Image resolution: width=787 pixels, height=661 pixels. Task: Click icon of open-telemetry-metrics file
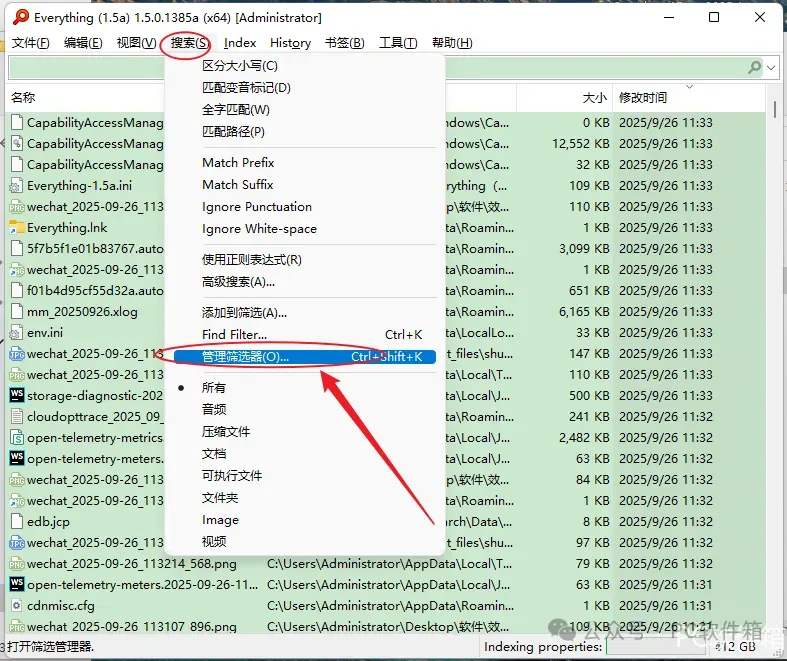(x=17, y=438)
